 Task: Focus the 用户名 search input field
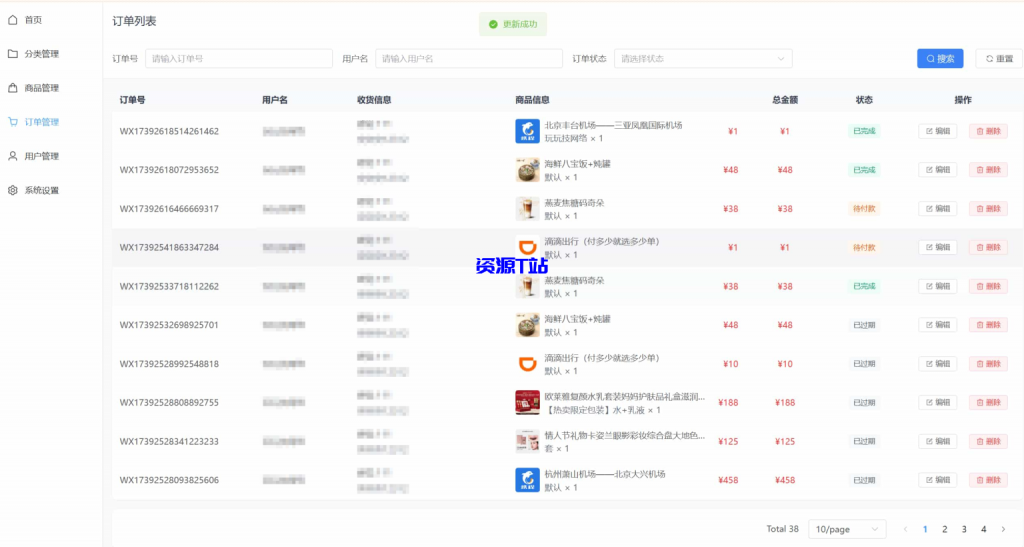pos(468,59)
